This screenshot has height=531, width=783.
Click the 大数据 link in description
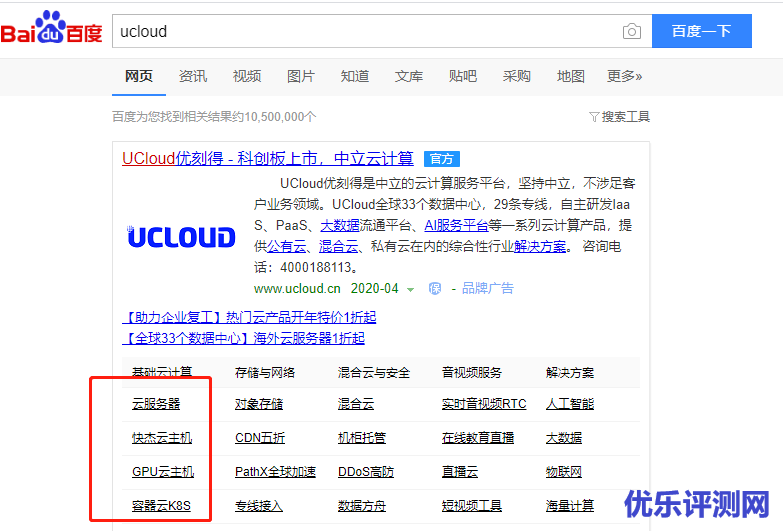[x=340, y=225]
